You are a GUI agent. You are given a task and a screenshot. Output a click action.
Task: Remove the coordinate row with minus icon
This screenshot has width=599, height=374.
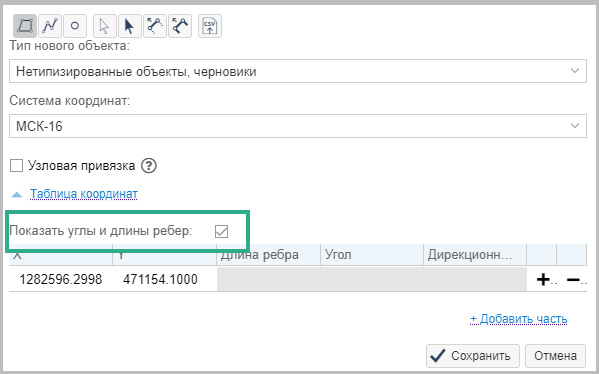tap(573, 280)
